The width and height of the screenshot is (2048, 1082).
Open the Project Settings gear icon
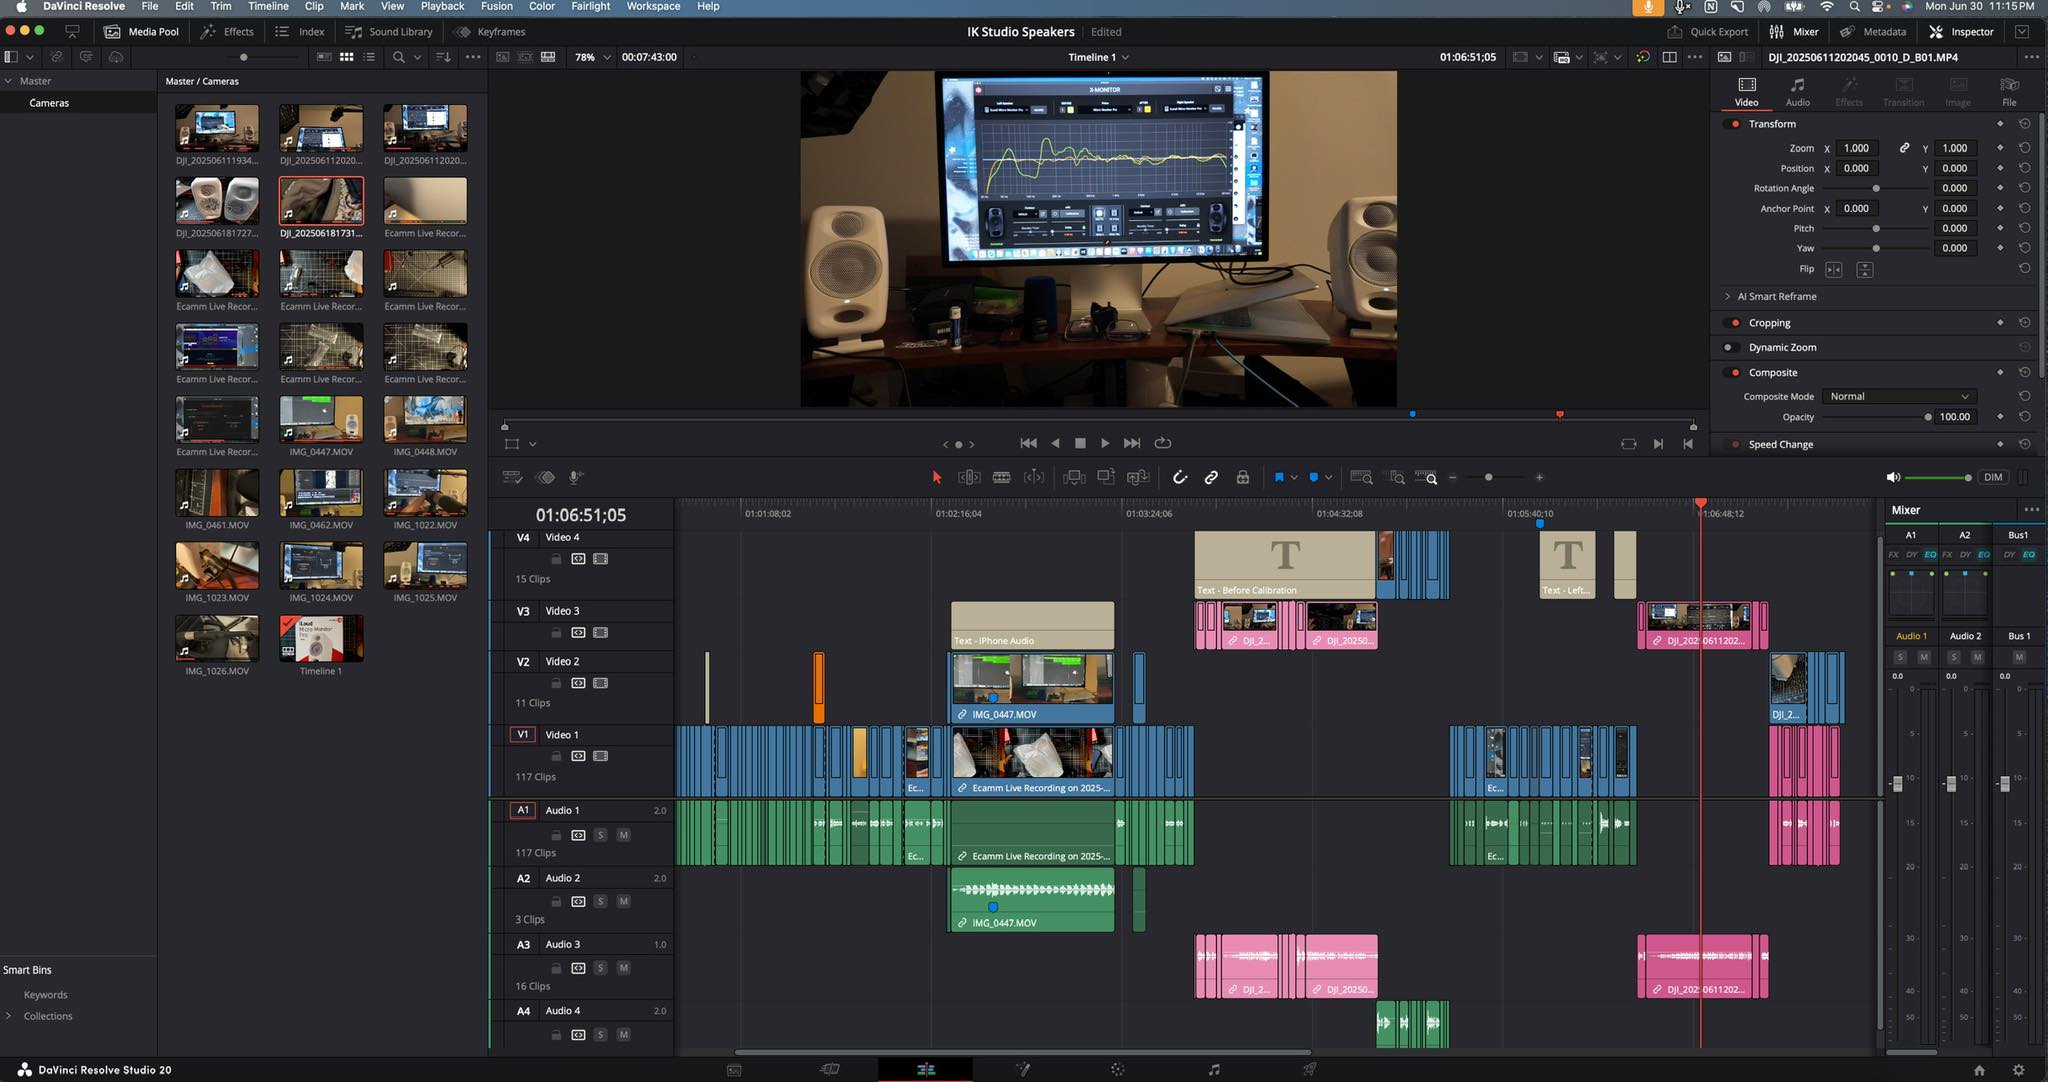pos(2018,1070)
